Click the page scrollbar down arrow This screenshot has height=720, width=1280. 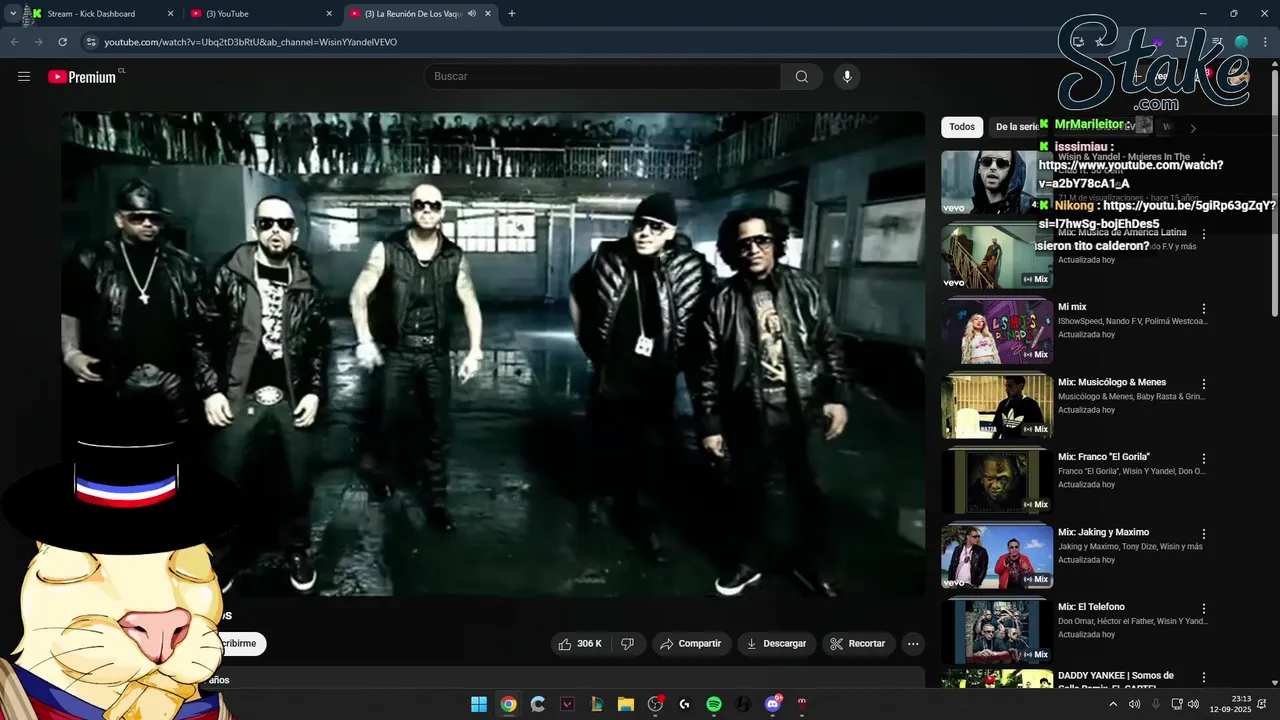click(x=1274, y=682)
